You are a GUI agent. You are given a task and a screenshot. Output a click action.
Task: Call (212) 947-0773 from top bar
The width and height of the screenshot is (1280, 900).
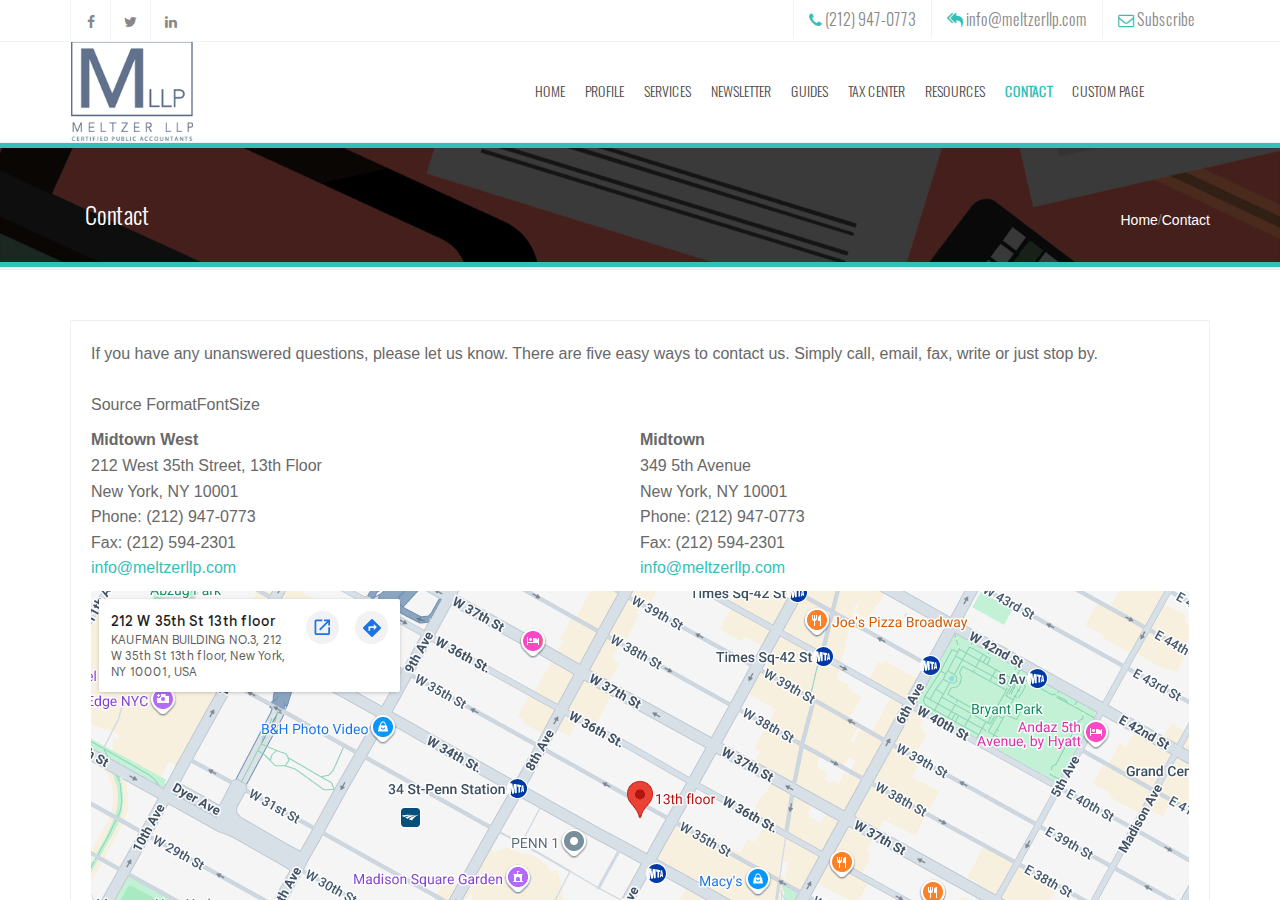862,19
